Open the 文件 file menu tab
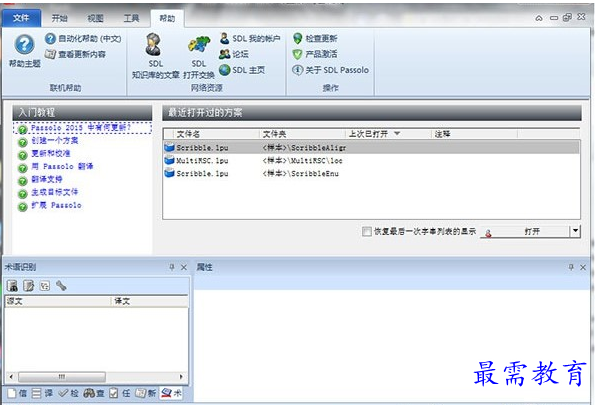The image size is (595, 405). [x=21, y=18]
